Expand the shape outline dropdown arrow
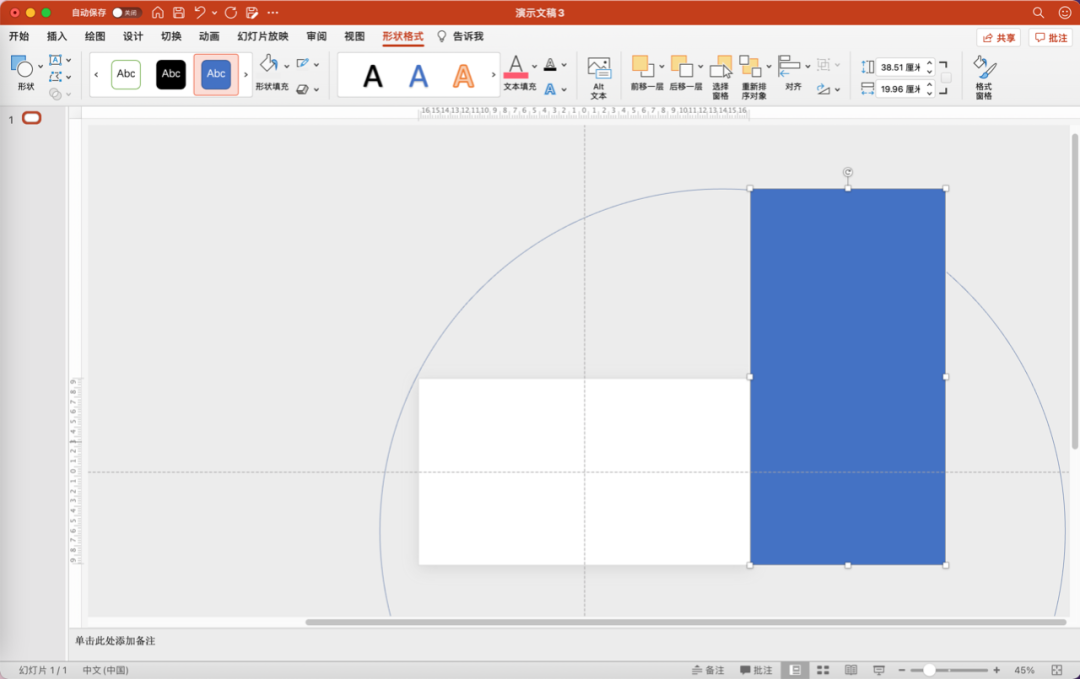This screenshot has height=679, width=1080. tap(316, 64)
